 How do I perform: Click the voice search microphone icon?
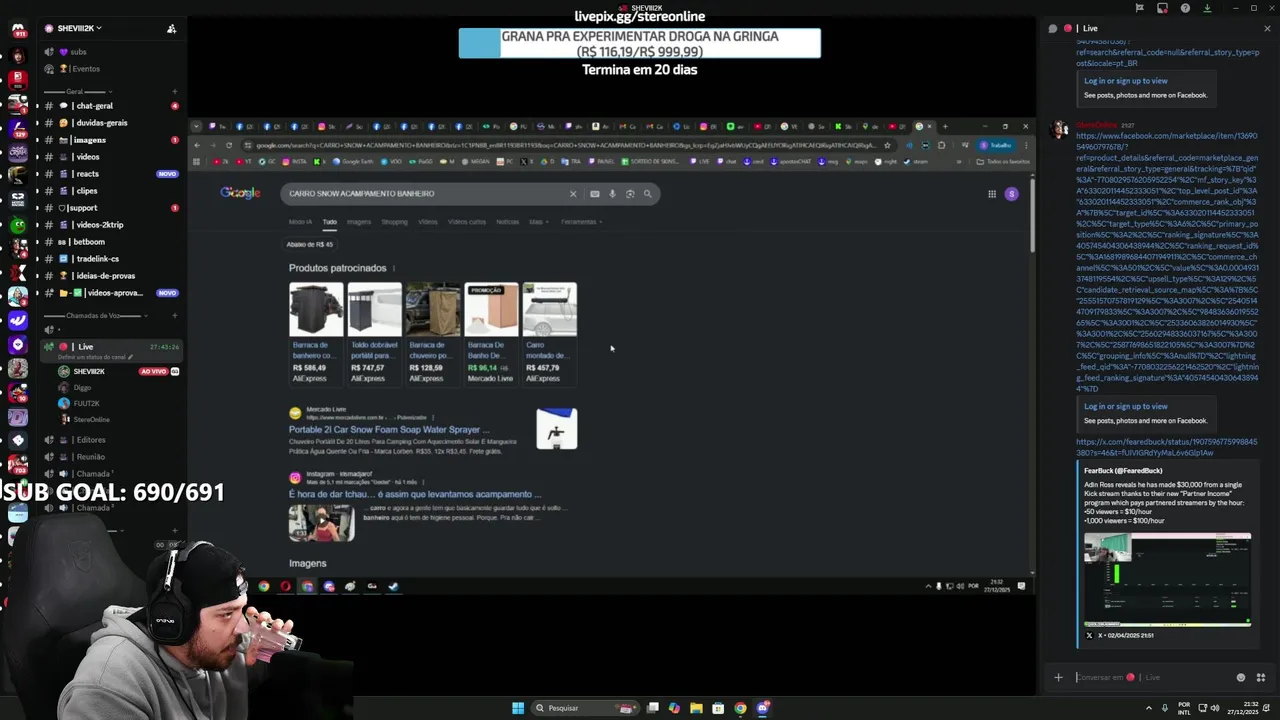612,194
